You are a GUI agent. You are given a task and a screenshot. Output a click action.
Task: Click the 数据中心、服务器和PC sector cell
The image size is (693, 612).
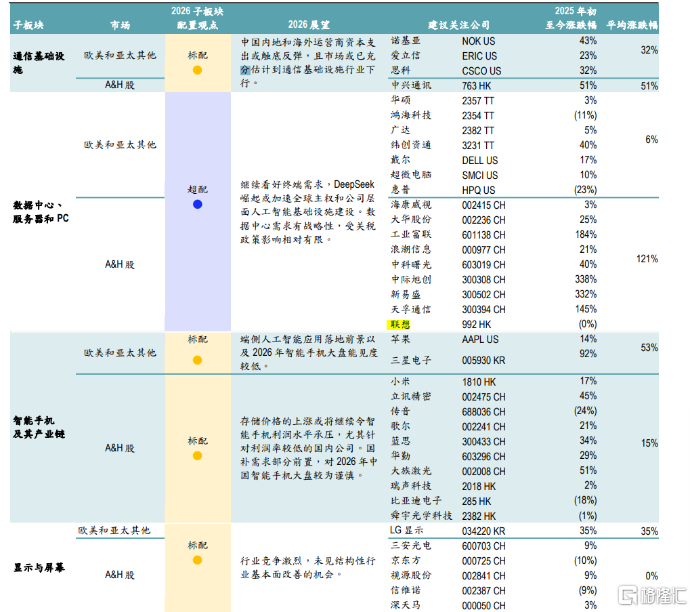coord(41,212)
